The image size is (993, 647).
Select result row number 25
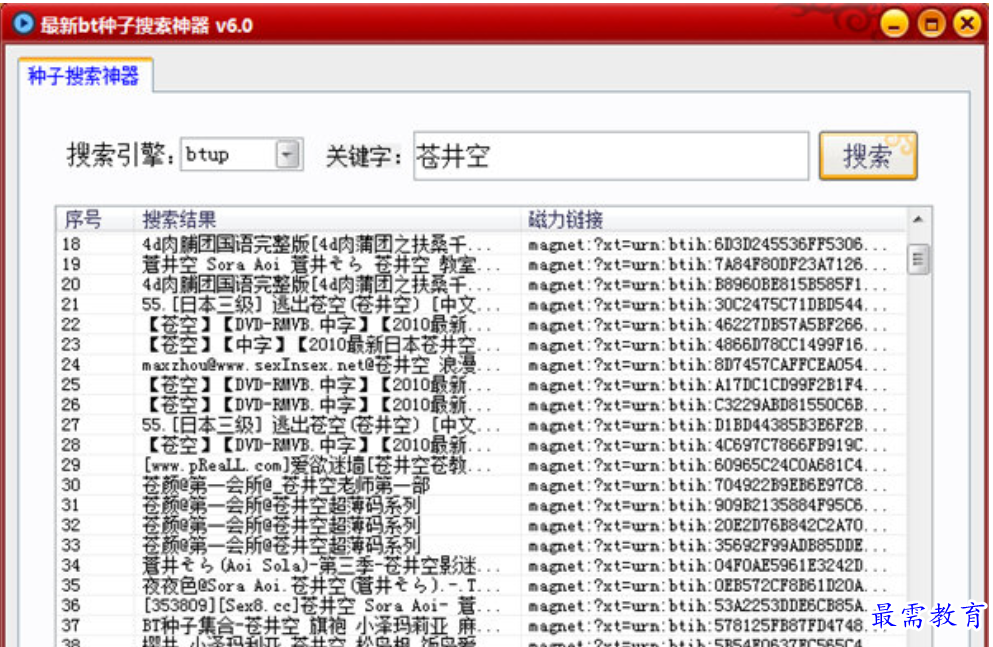(481, 385)
